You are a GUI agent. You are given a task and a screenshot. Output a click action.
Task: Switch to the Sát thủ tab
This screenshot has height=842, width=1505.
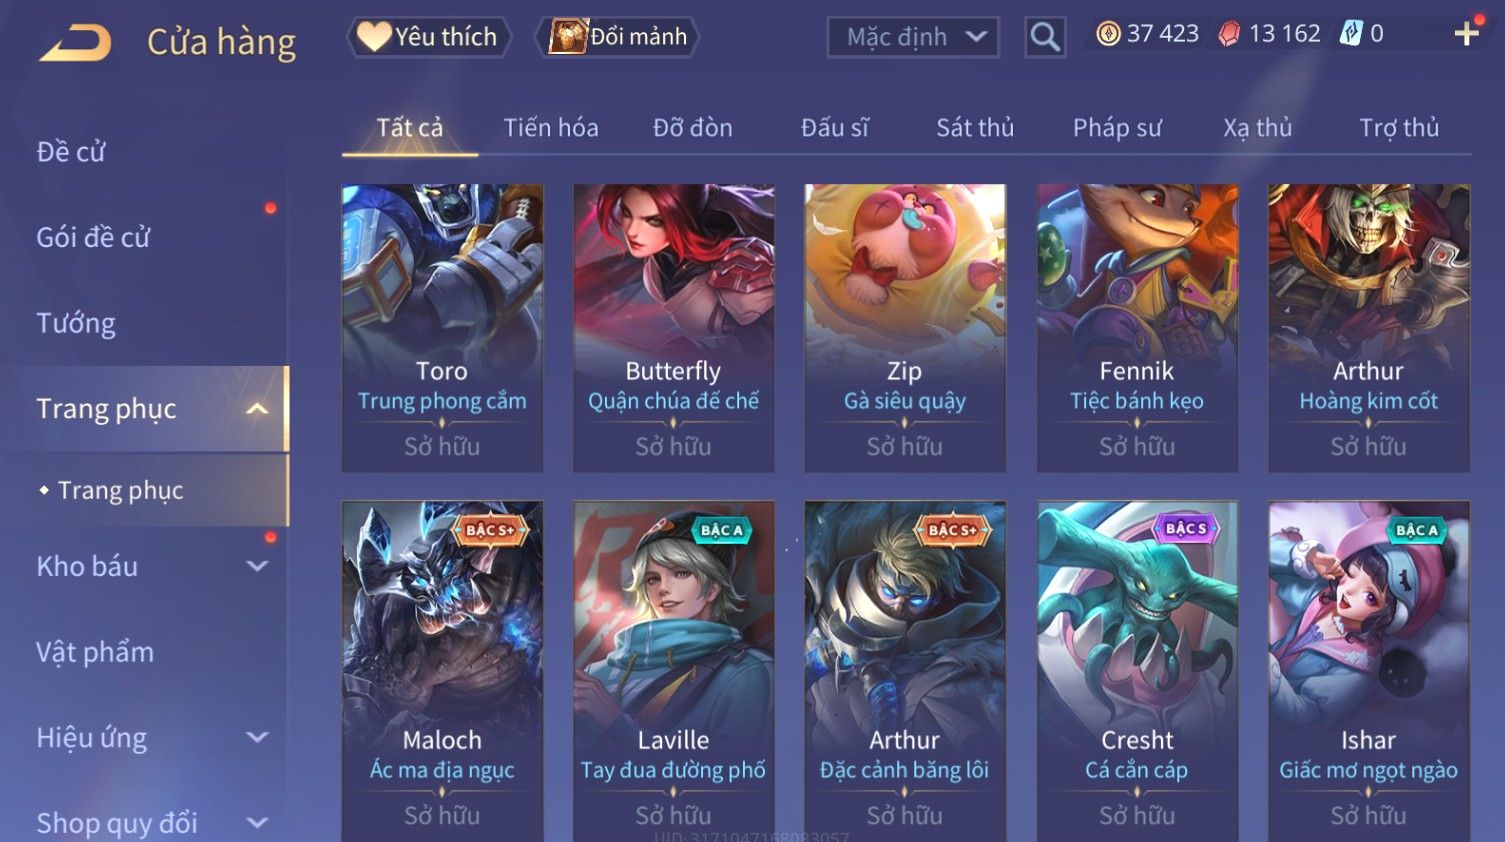coord(975,128)
